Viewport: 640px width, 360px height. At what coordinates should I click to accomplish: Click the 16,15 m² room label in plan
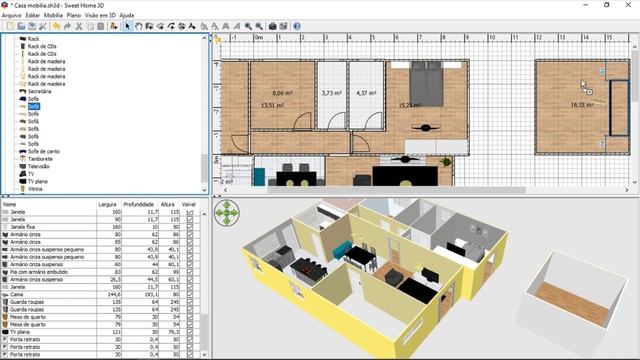(x=582, y=105)
